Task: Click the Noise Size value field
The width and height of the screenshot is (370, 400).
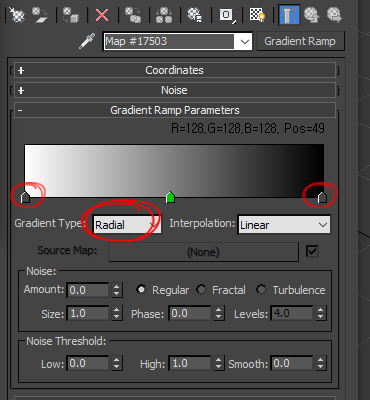Action: [88, 313]
